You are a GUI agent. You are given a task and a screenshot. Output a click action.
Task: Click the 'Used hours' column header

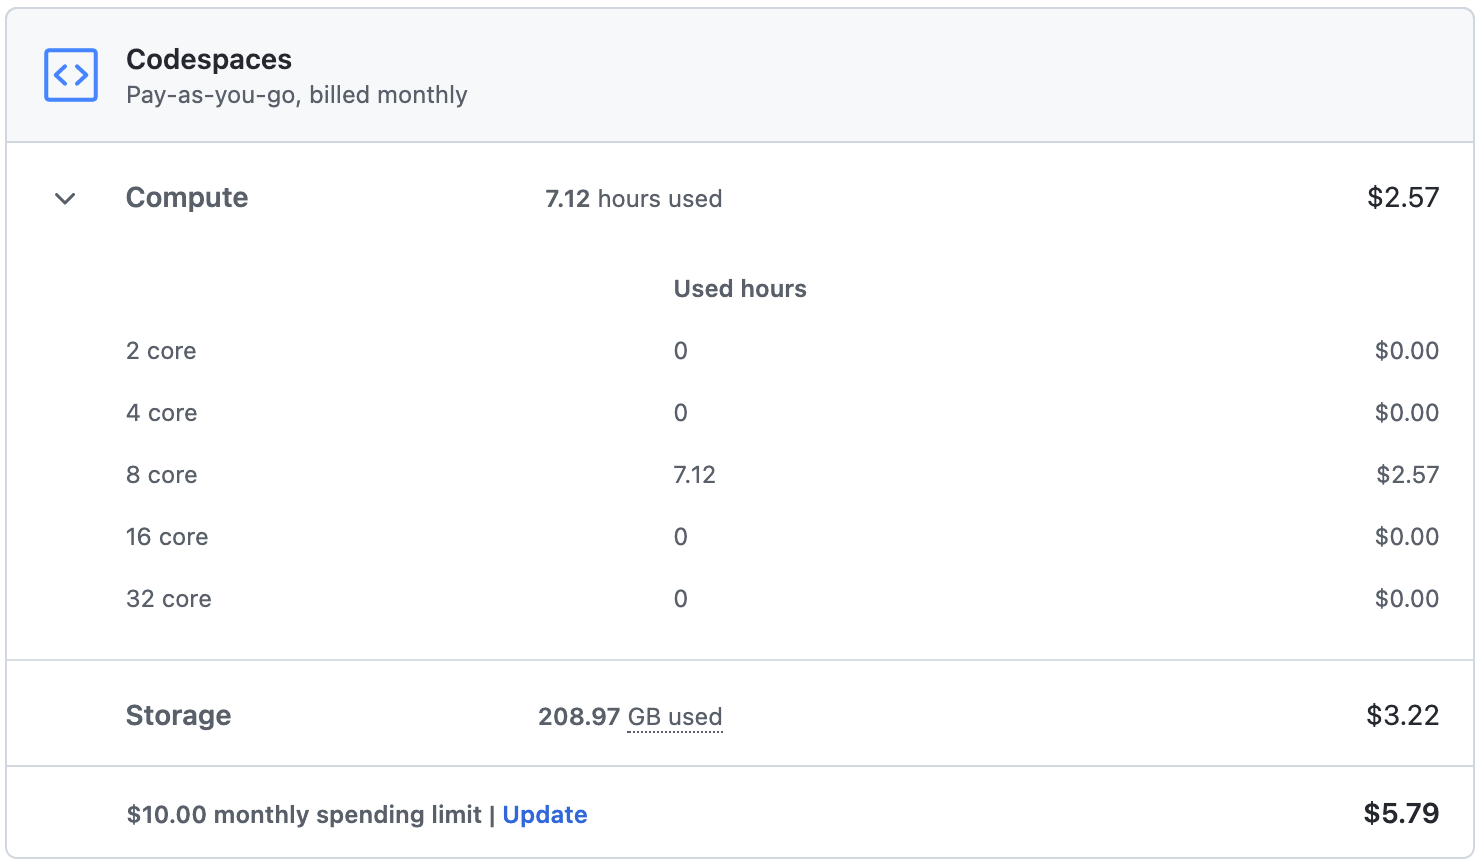(740, 289)
